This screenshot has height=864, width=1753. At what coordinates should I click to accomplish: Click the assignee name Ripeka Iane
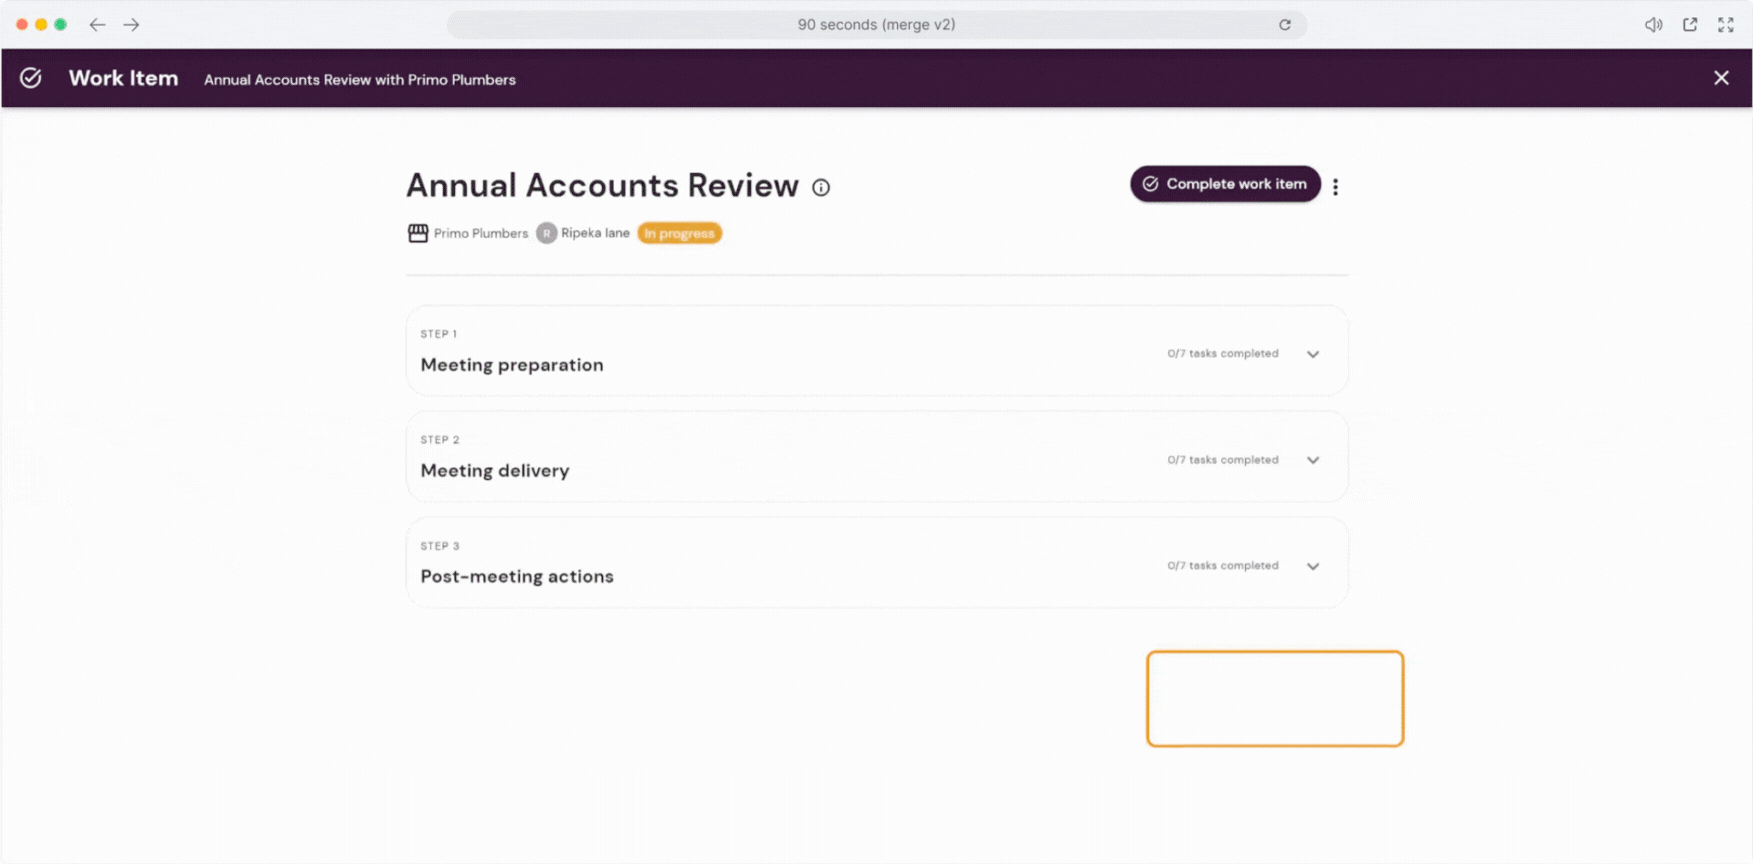pos(595,233)
